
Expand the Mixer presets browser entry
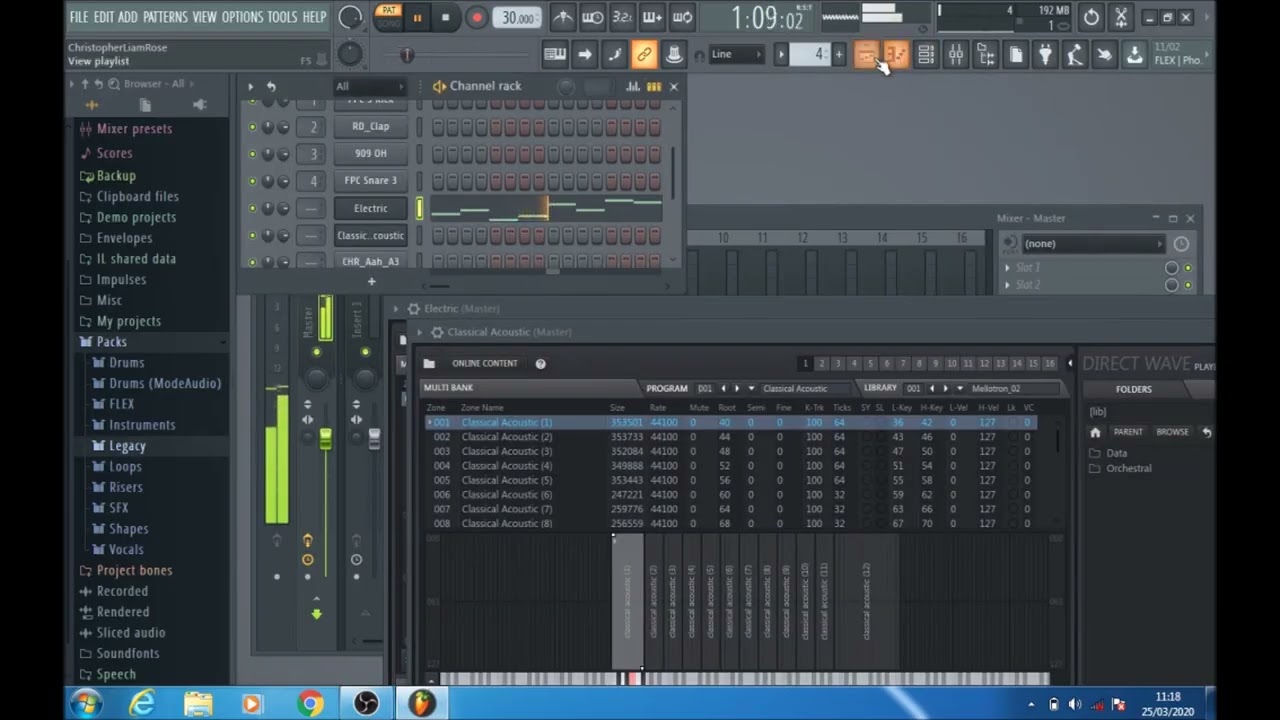[x=134, y=129]
